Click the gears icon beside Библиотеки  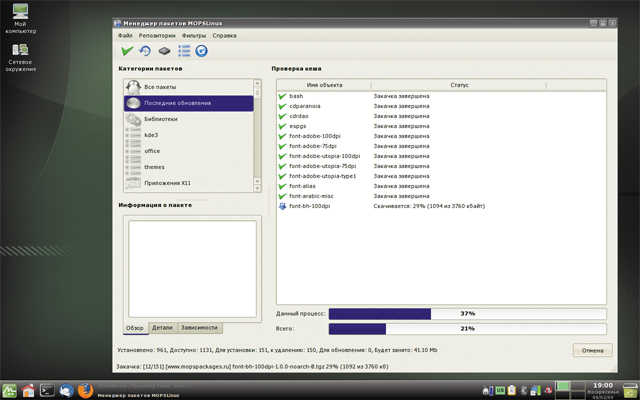(133, 119)
